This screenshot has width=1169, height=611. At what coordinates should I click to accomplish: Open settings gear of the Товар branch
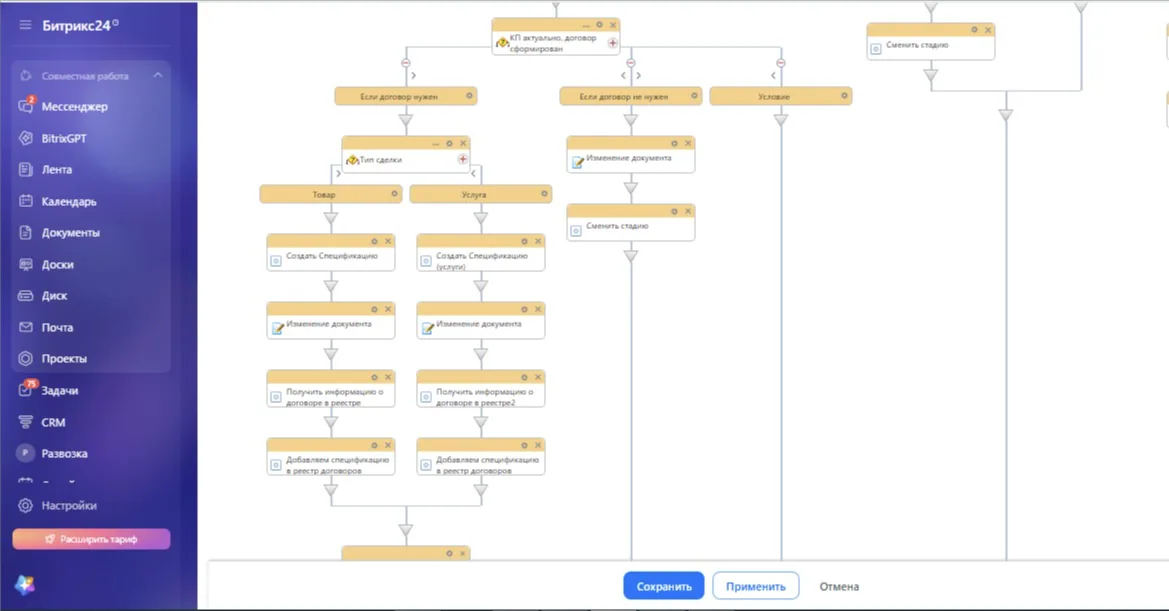pos(394,194)
